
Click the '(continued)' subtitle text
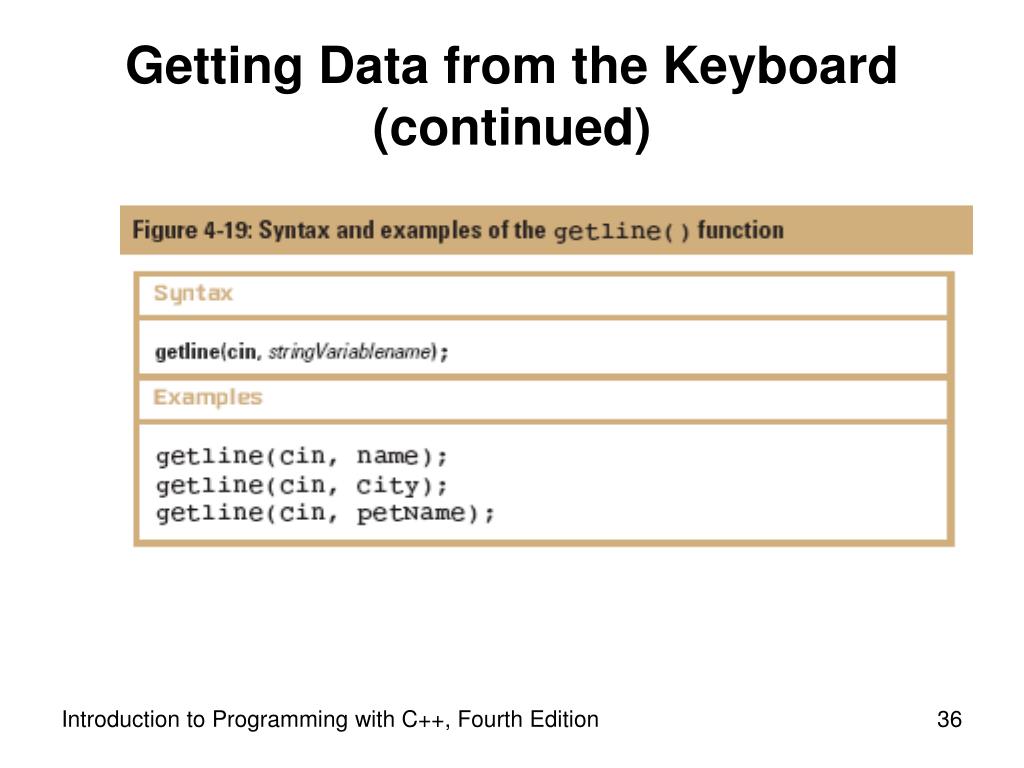511,127
